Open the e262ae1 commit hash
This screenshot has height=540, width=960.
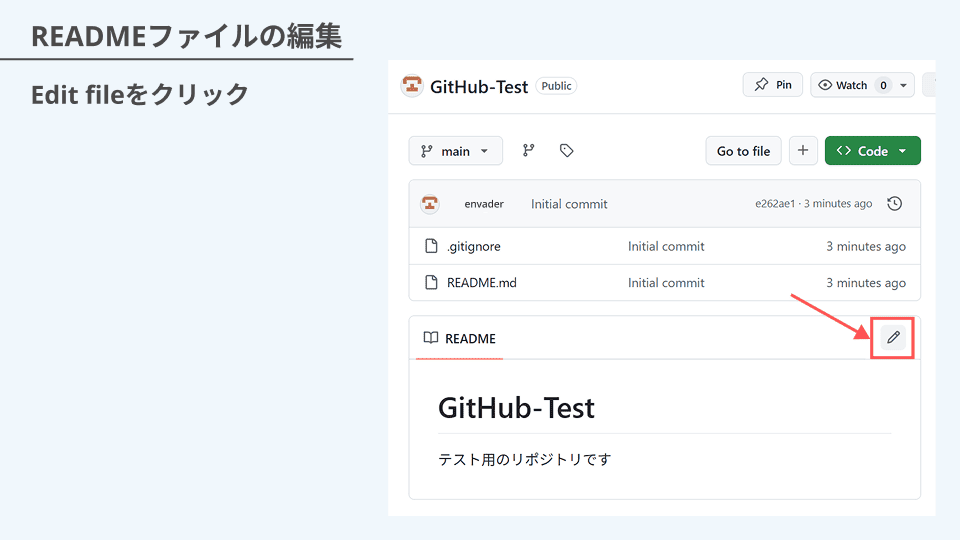774,203
